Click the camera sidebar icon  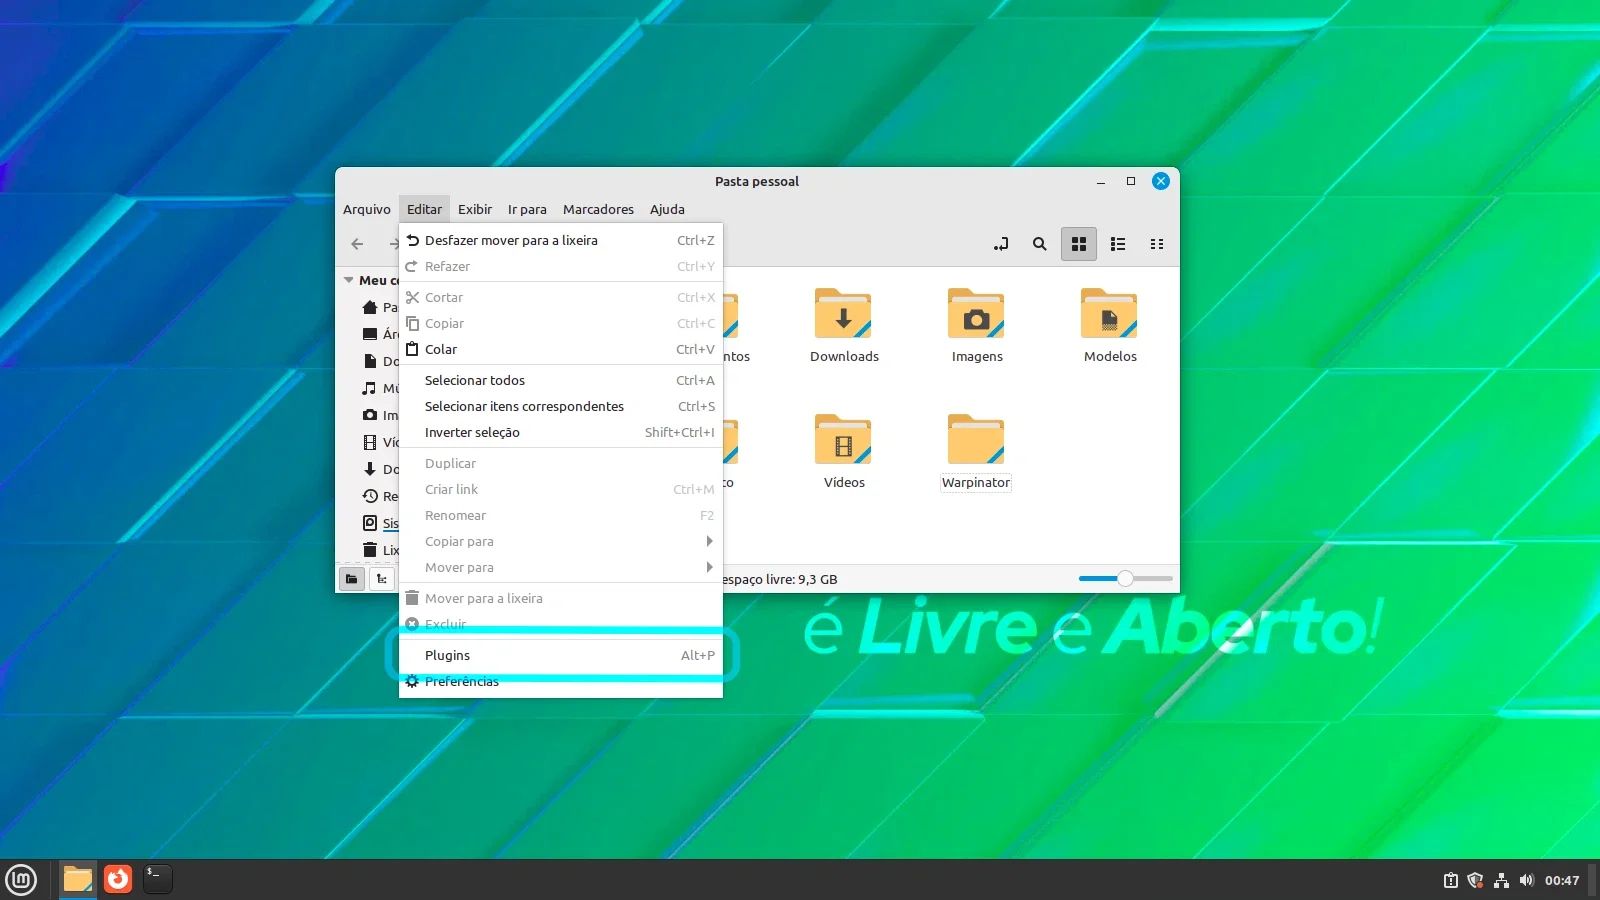click(370, 415)
